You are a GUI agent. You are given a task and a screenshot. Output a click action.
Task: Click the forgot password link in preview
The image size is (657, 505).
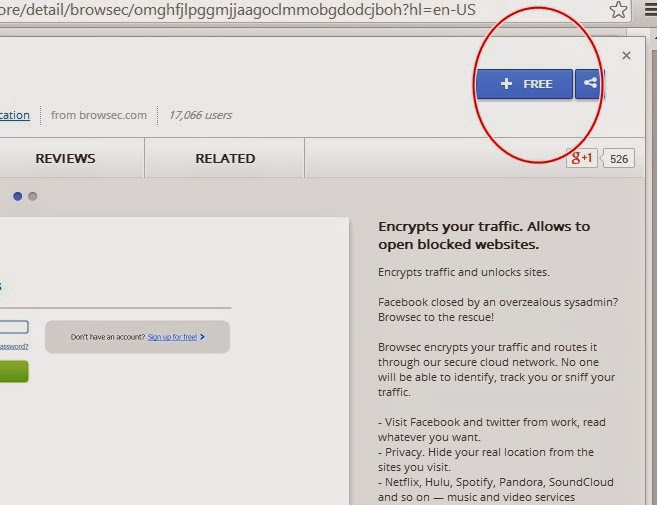14,347
